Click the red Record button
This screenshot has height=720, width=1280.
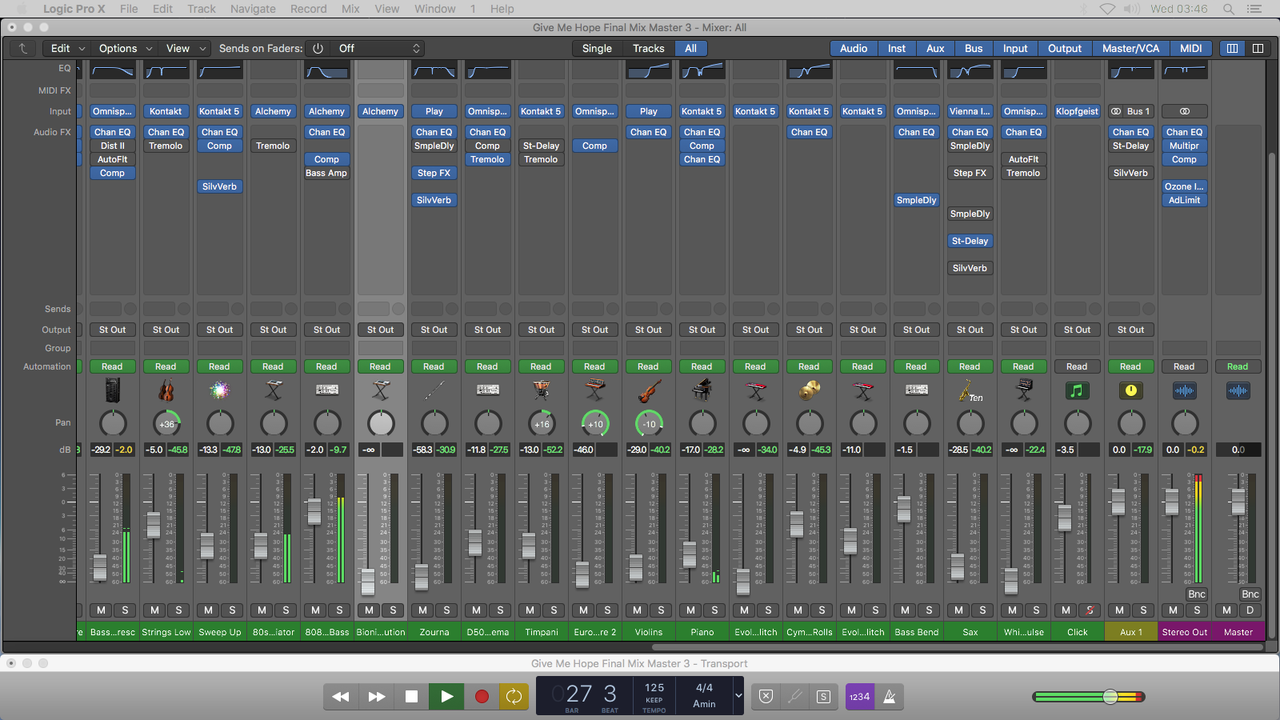[481, 696]
